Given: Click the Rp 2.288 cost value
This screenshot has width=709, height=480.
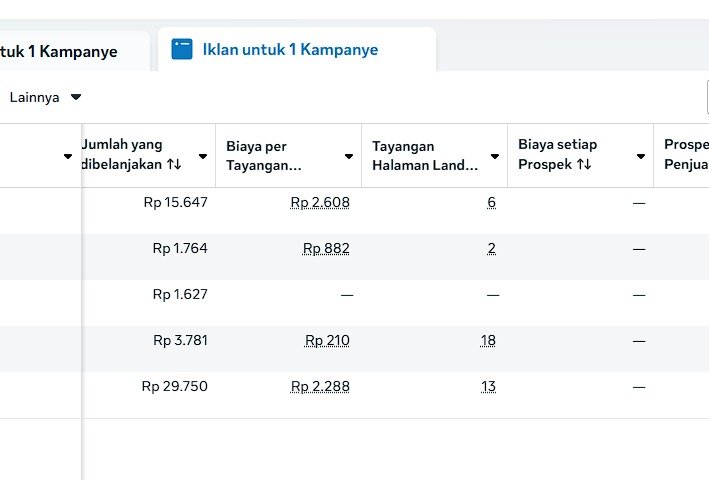Looking at the screenshot, I should pos(320,386).
